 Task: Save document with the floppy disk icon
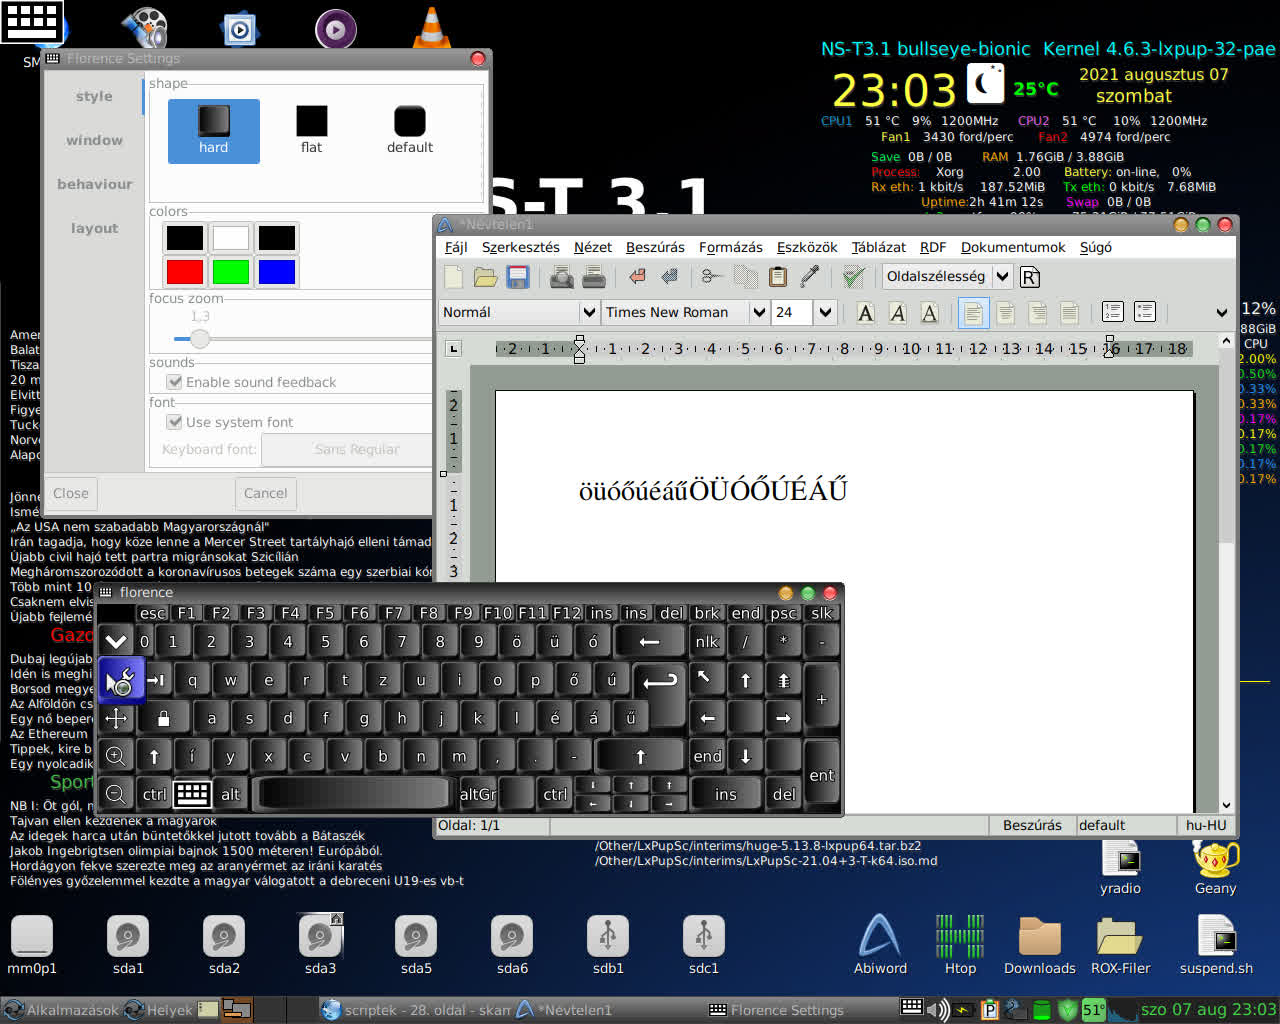tap(517, 277)
